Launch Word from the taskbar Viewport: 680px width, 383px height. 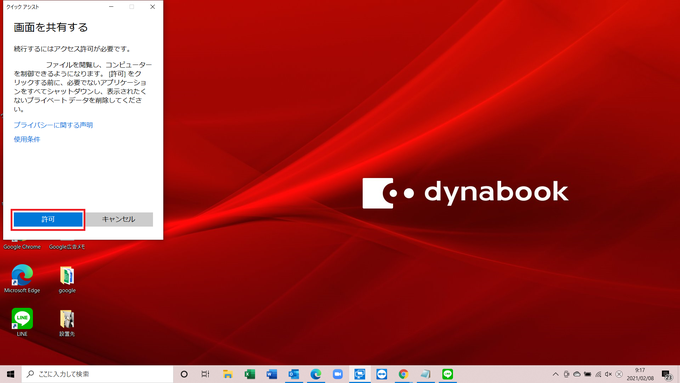point(272,374)
